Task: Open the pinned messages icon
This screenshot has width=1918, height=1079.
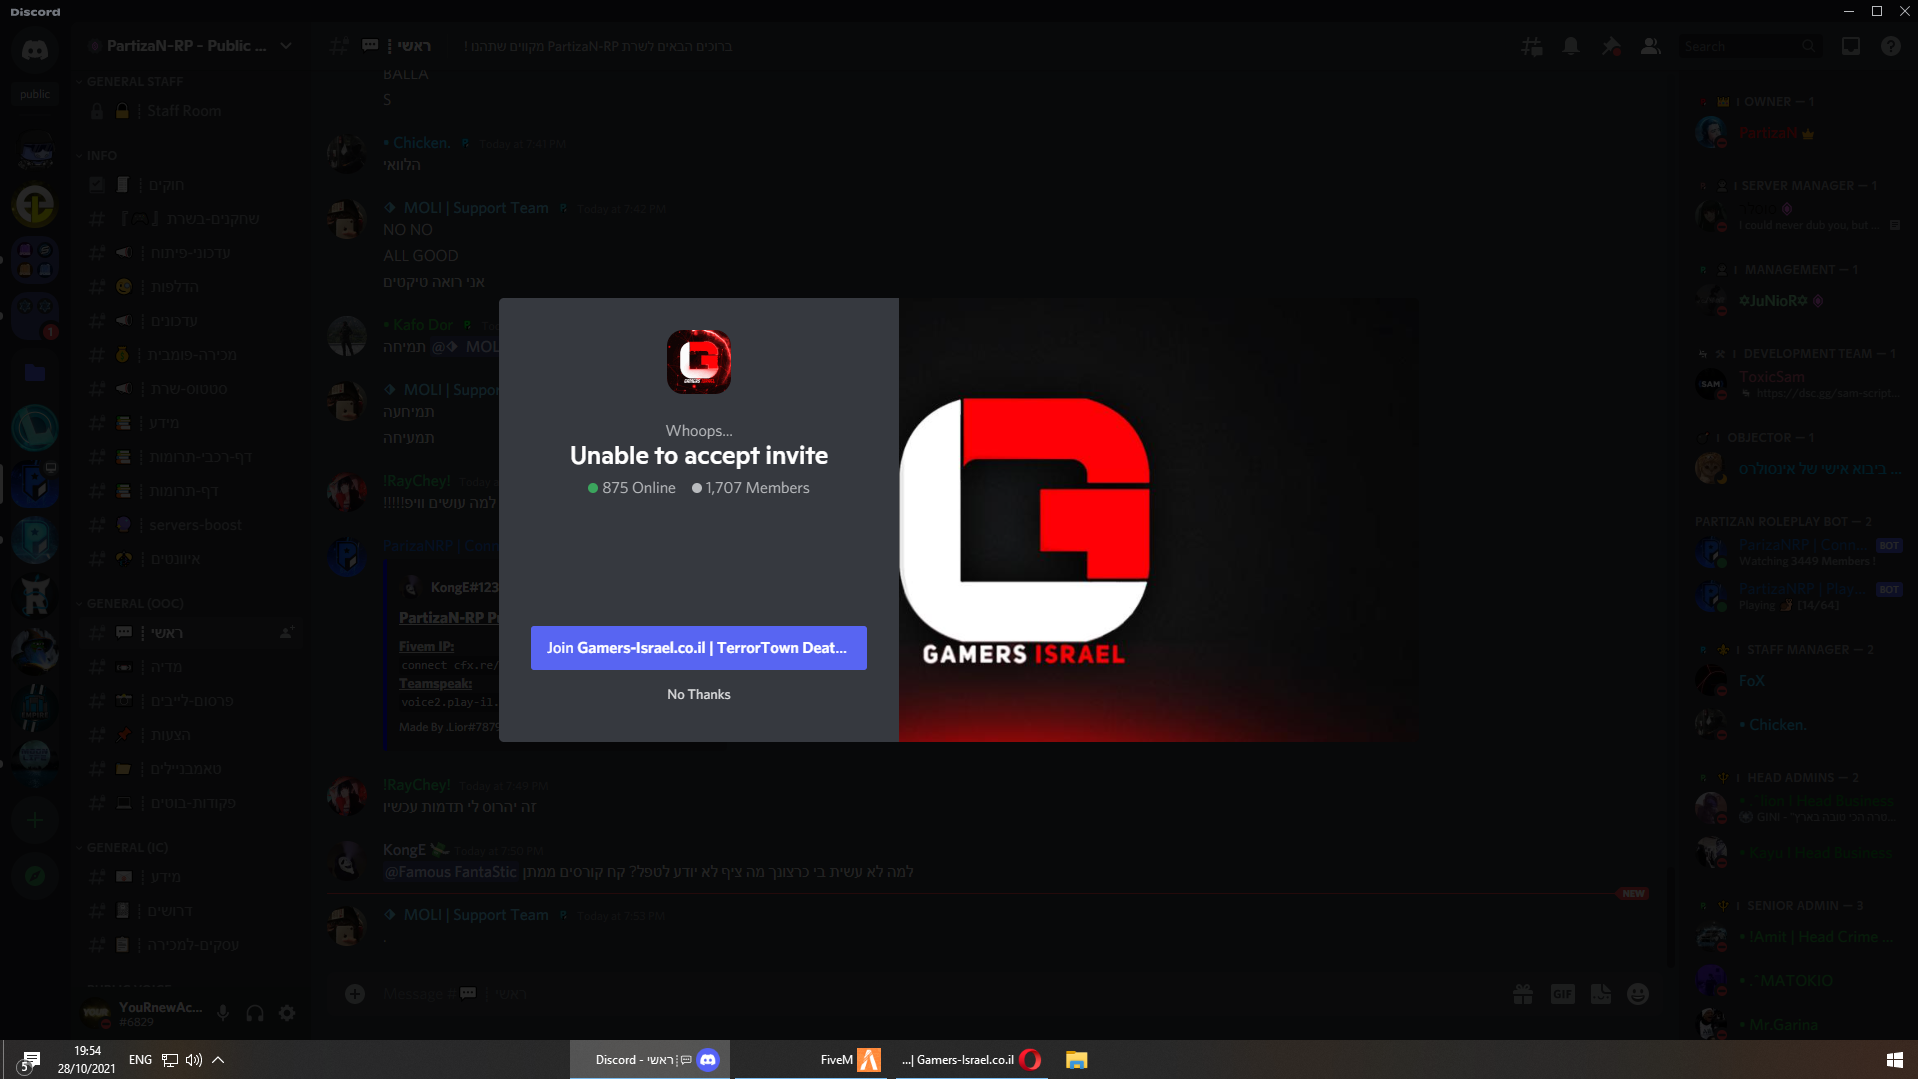Action: tap(1610, 46)
